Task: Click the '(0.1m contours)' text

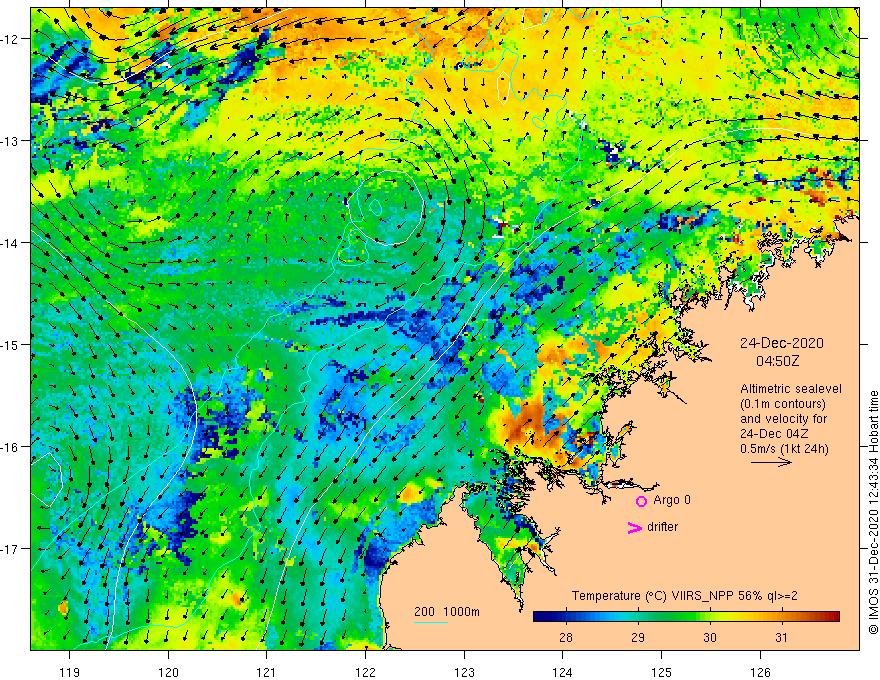Action: click(783, 404)
